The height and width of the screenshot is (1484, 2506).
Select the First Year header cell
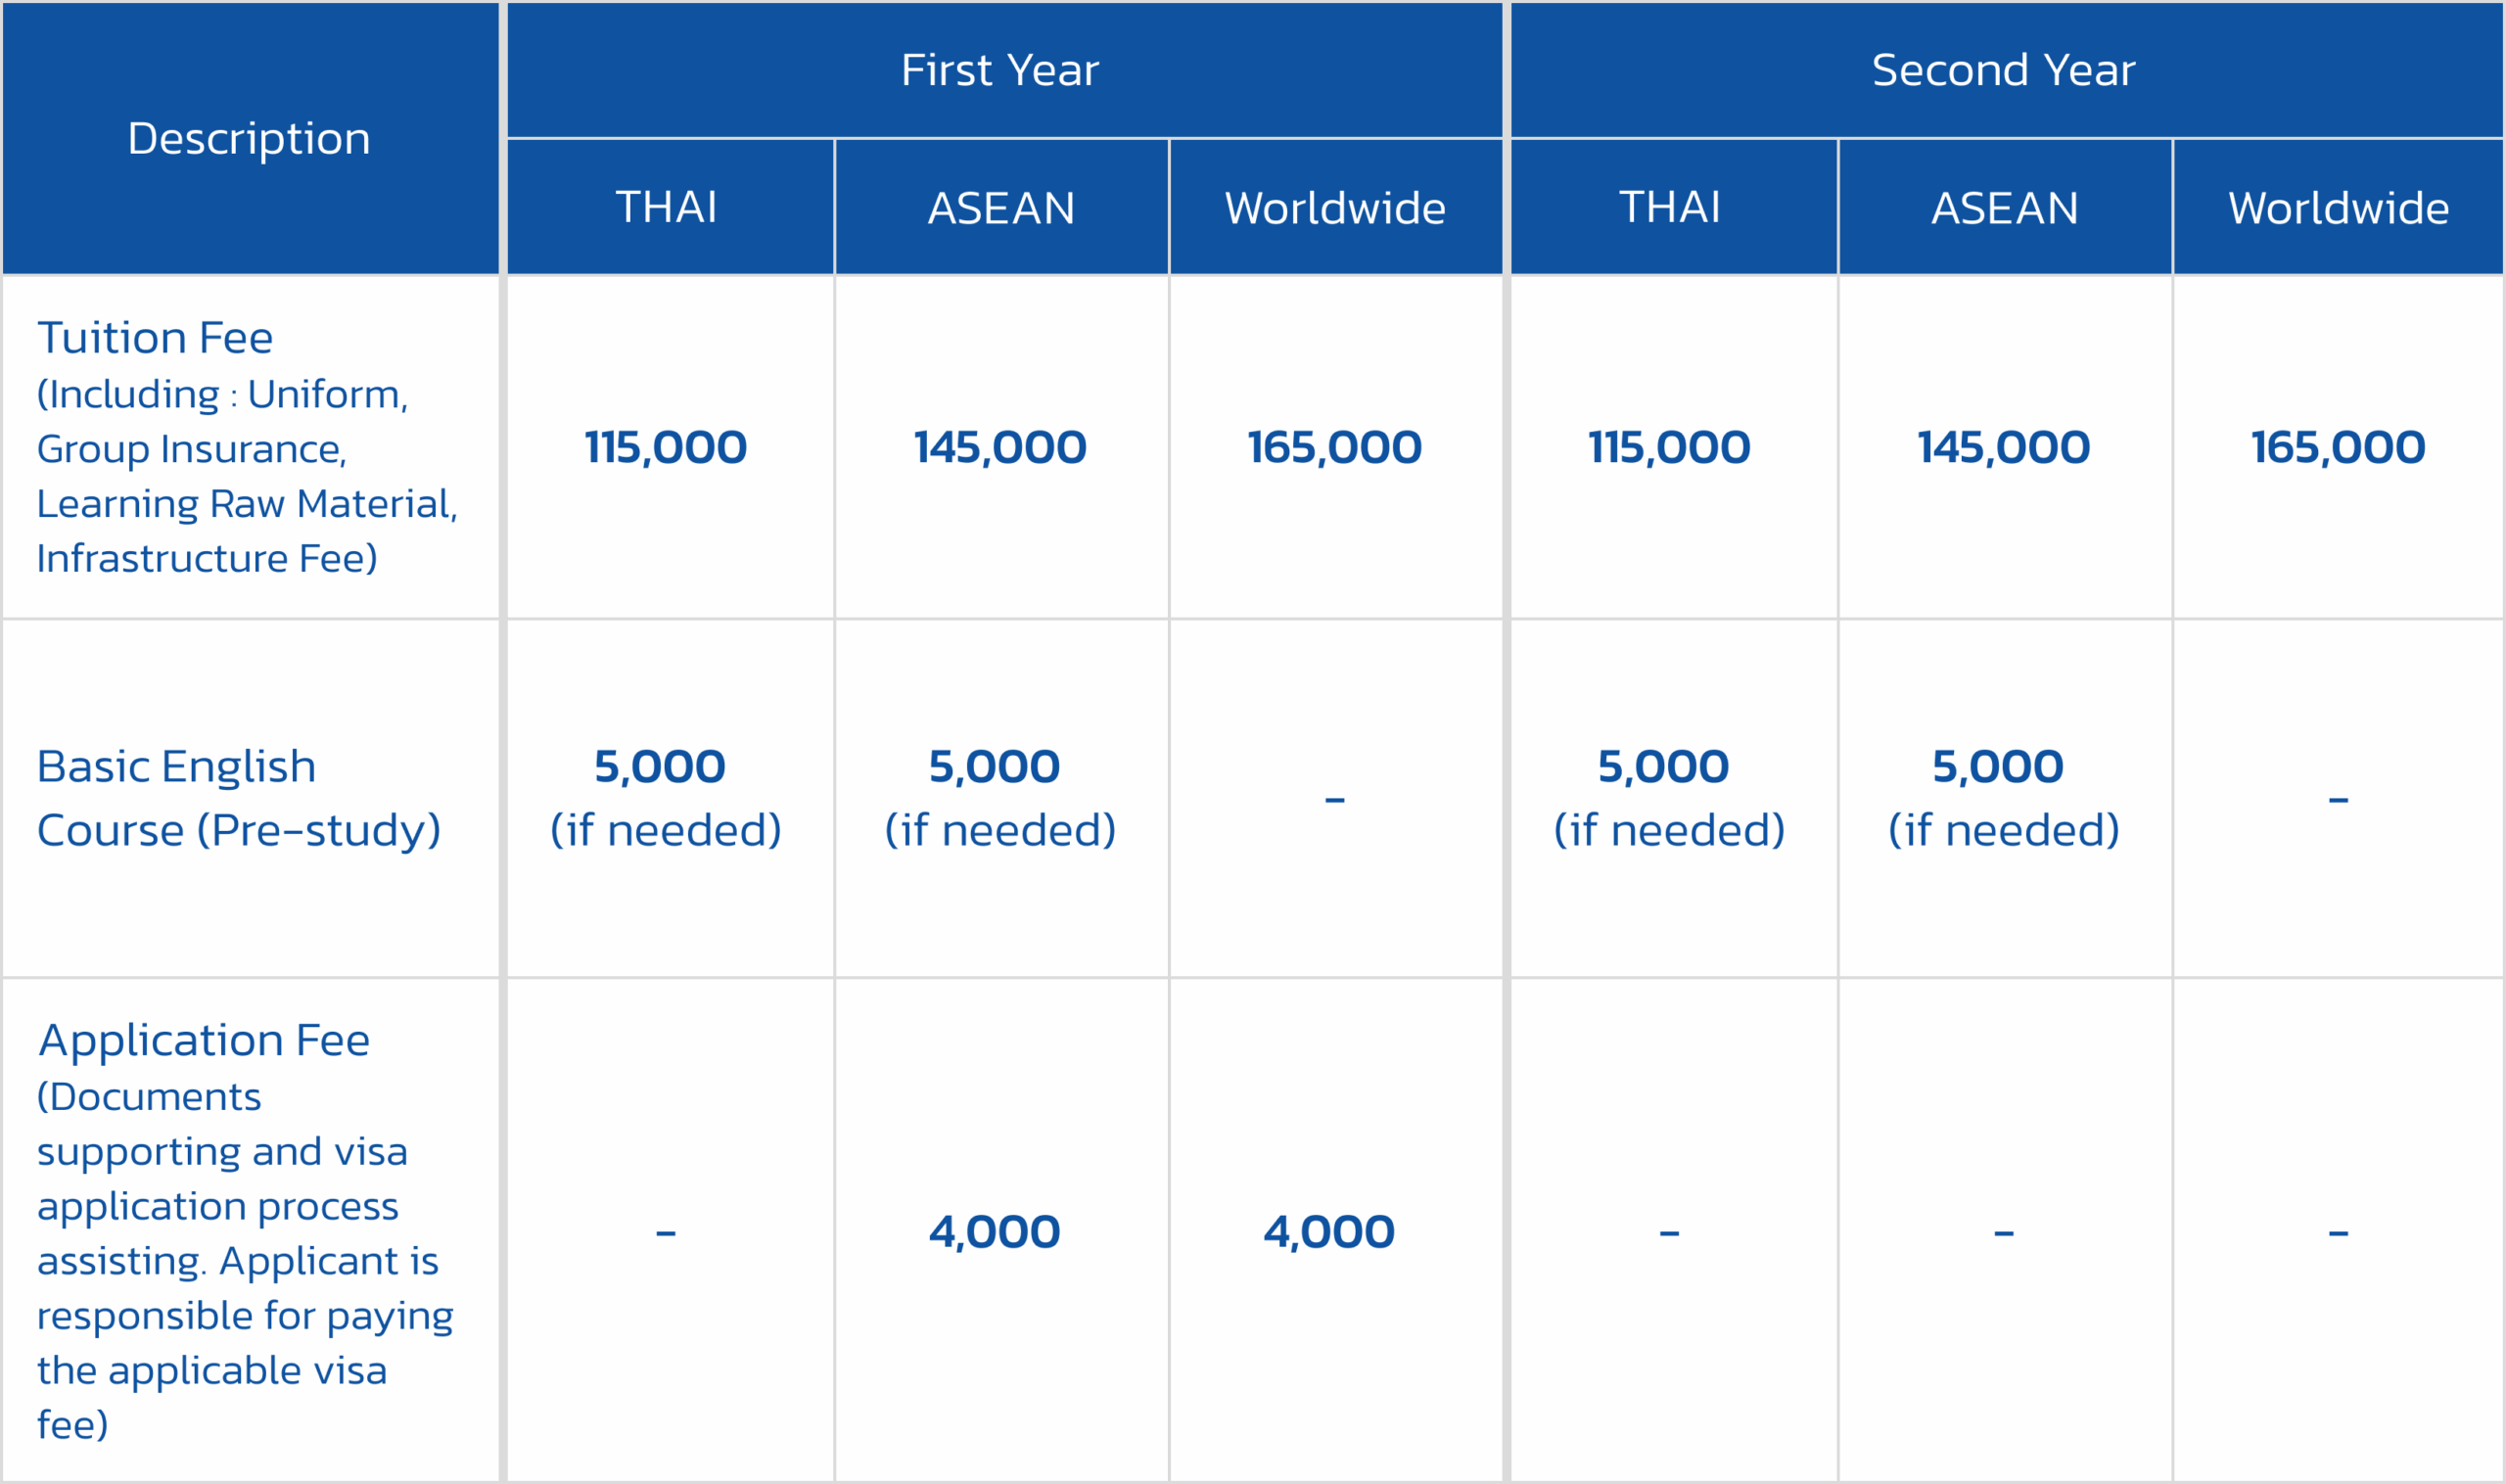point(1000,70)
